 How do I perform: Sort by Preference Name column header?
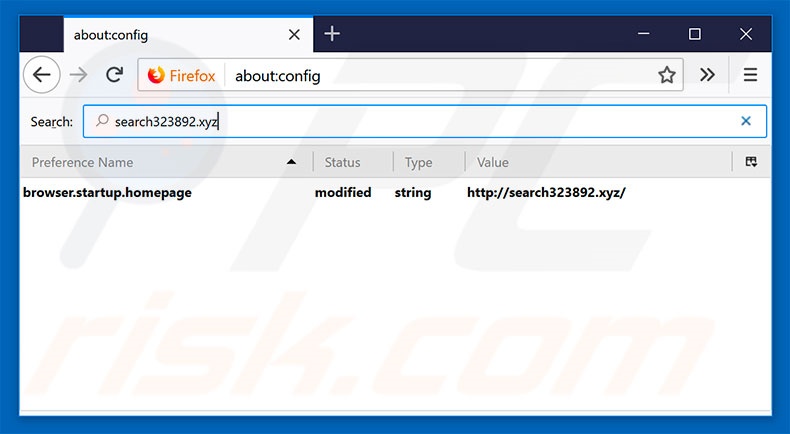tap(166, 162)
